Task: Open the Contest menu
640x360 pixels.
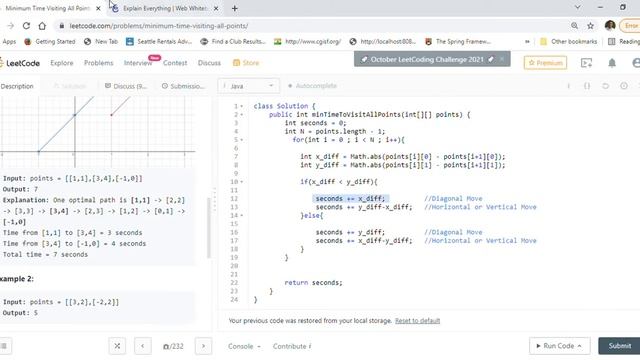Action: (x=175, y=63)
